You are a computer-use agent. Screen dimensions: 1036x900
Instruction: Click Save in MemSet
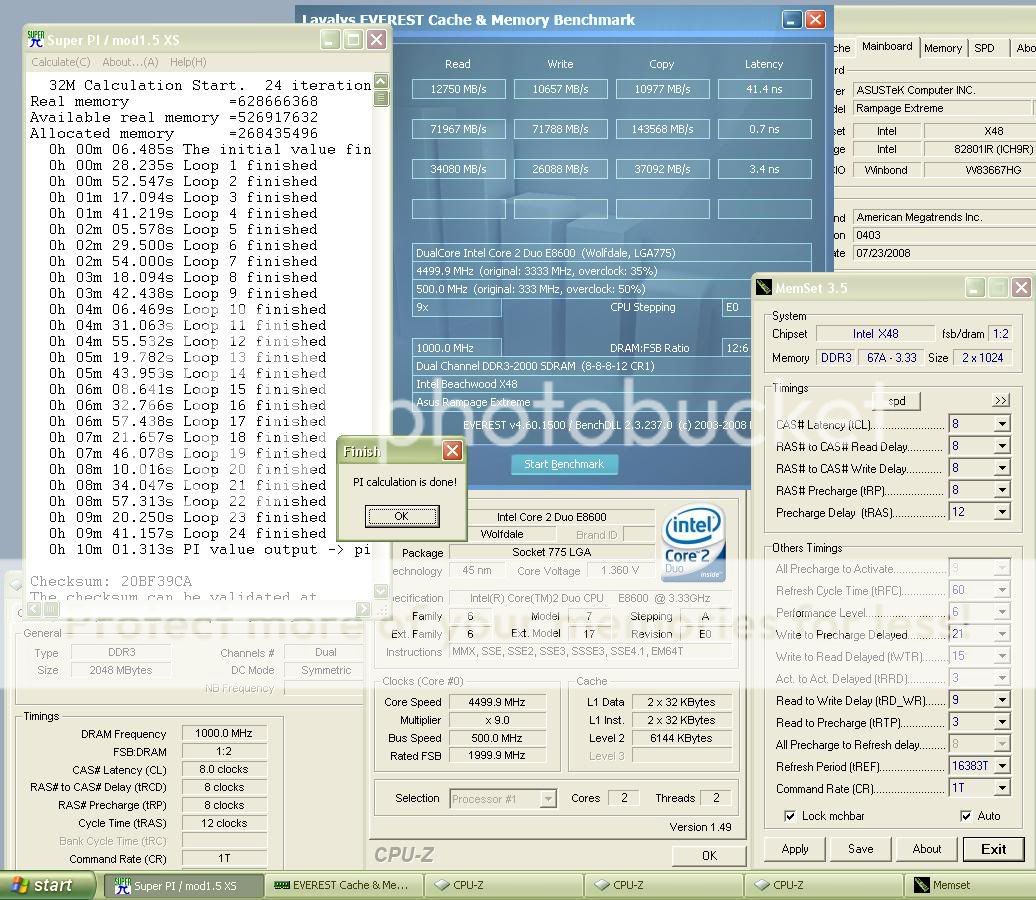(x=860, y=849)
